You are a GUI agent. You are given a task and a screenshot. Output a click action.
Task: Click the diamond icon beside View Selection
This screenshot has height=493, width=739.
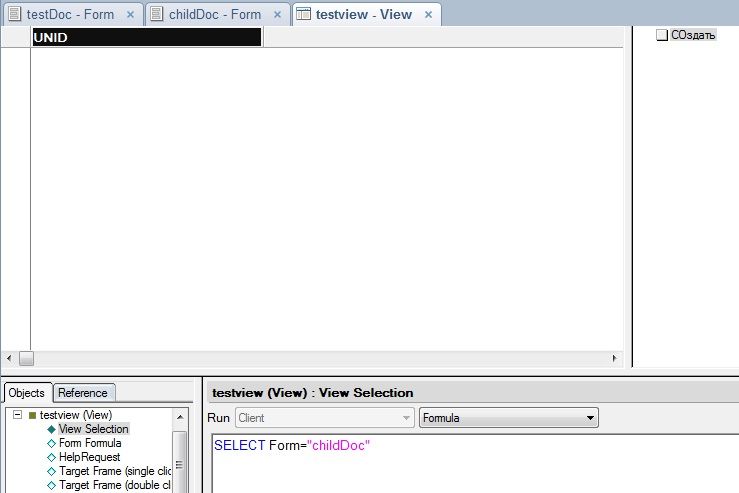pos(51,429)
